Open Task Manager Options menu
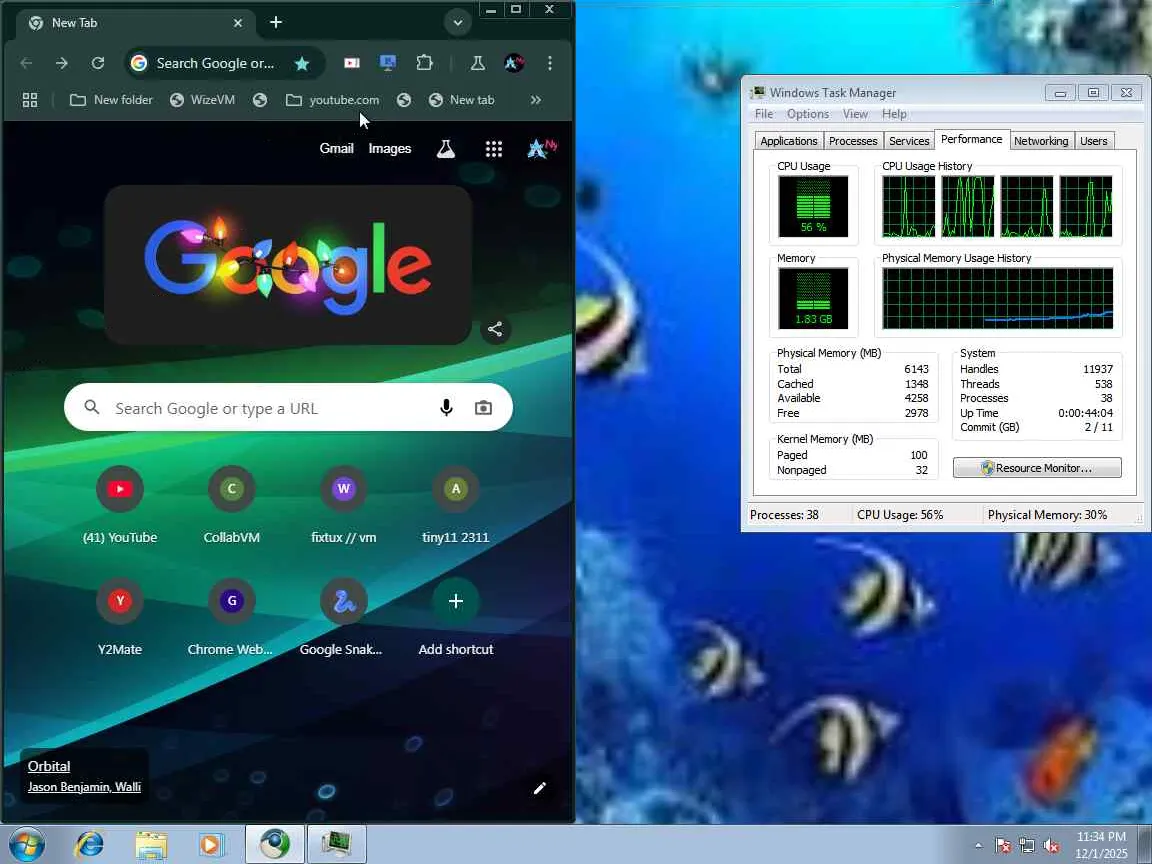This screenshot has height=864, width=1152. 808,114
